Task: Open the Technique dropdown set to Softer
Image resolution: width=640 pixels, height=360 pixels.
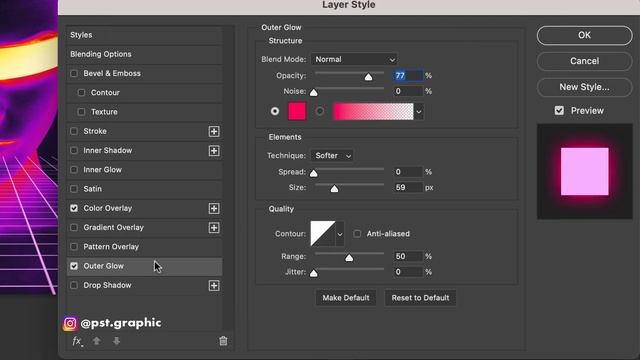Action: 332,156
